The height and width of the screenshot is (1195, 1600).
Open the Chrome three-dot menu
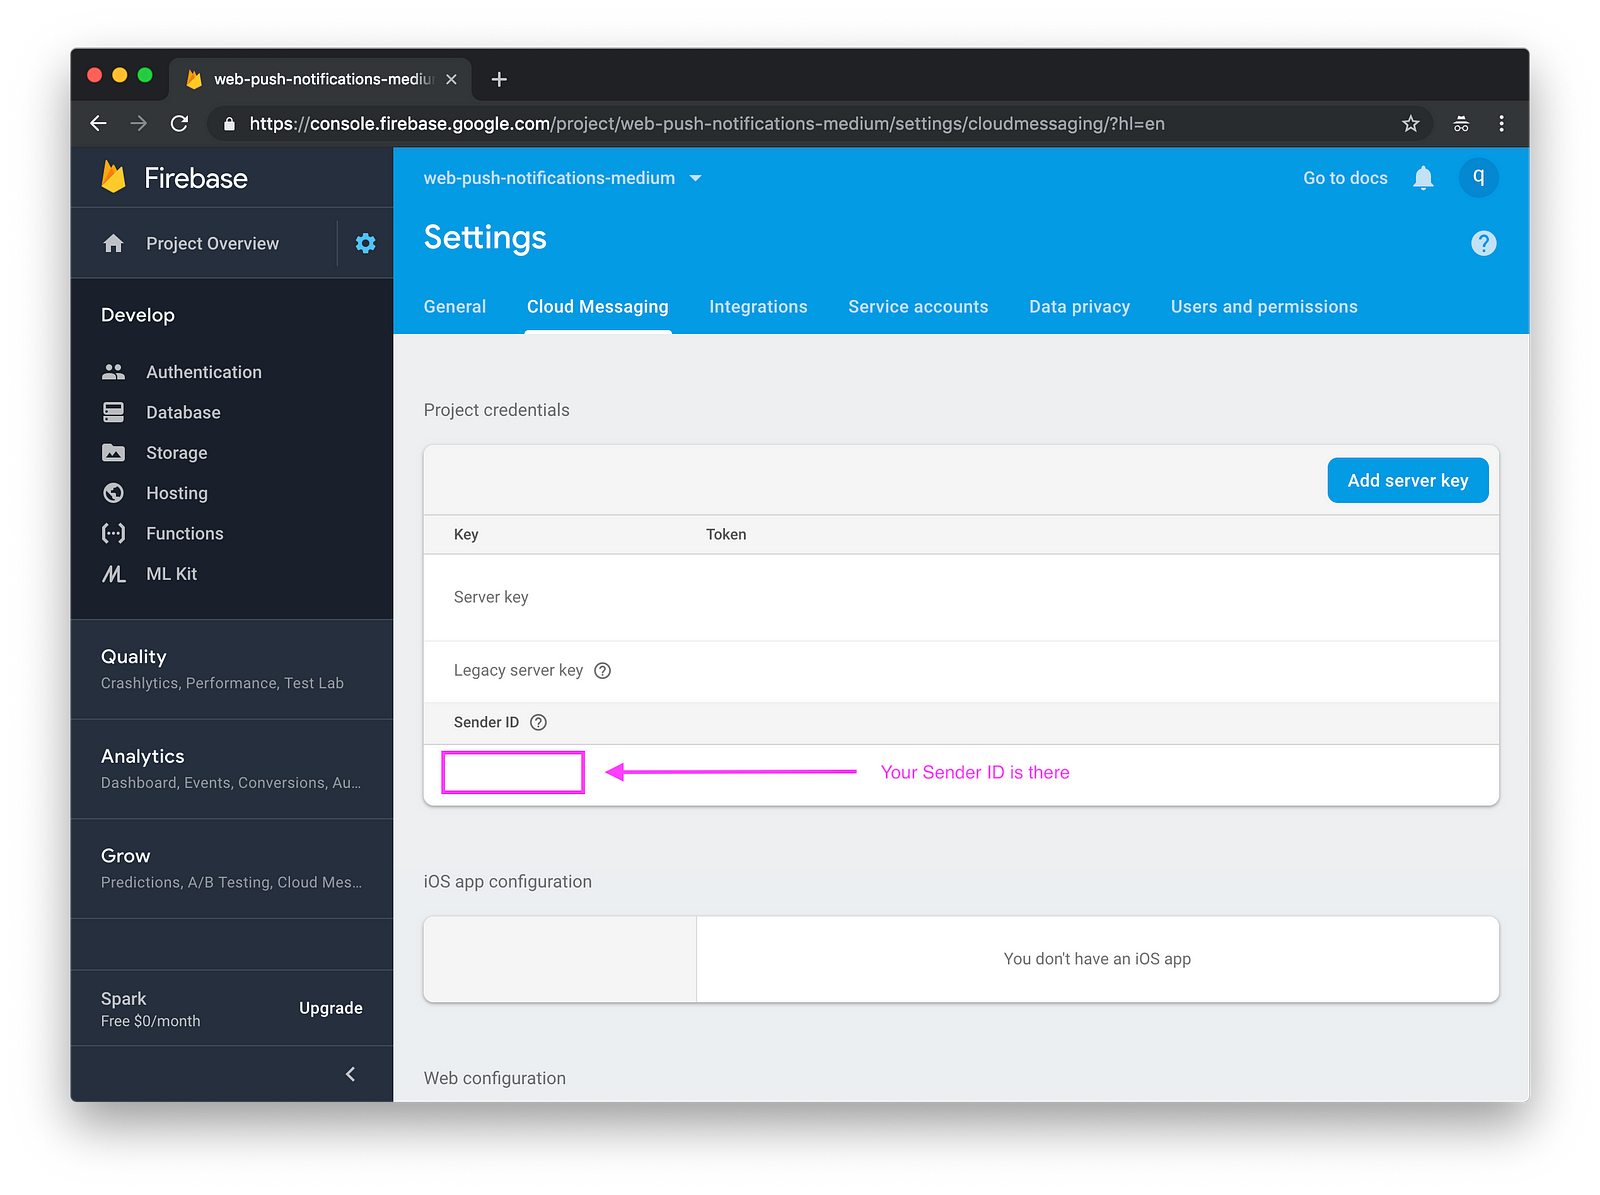(1501, 123)
